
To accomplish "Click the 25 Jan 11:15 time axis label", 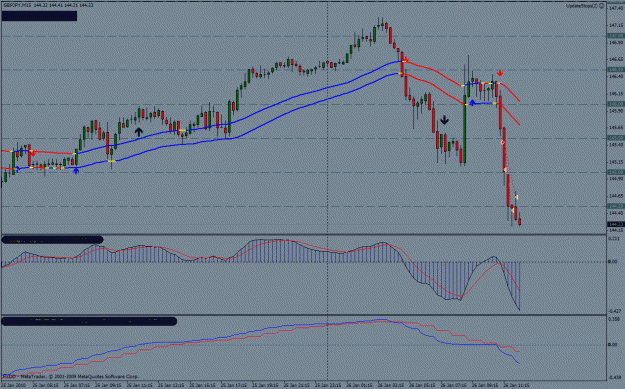I will point(139,385).
